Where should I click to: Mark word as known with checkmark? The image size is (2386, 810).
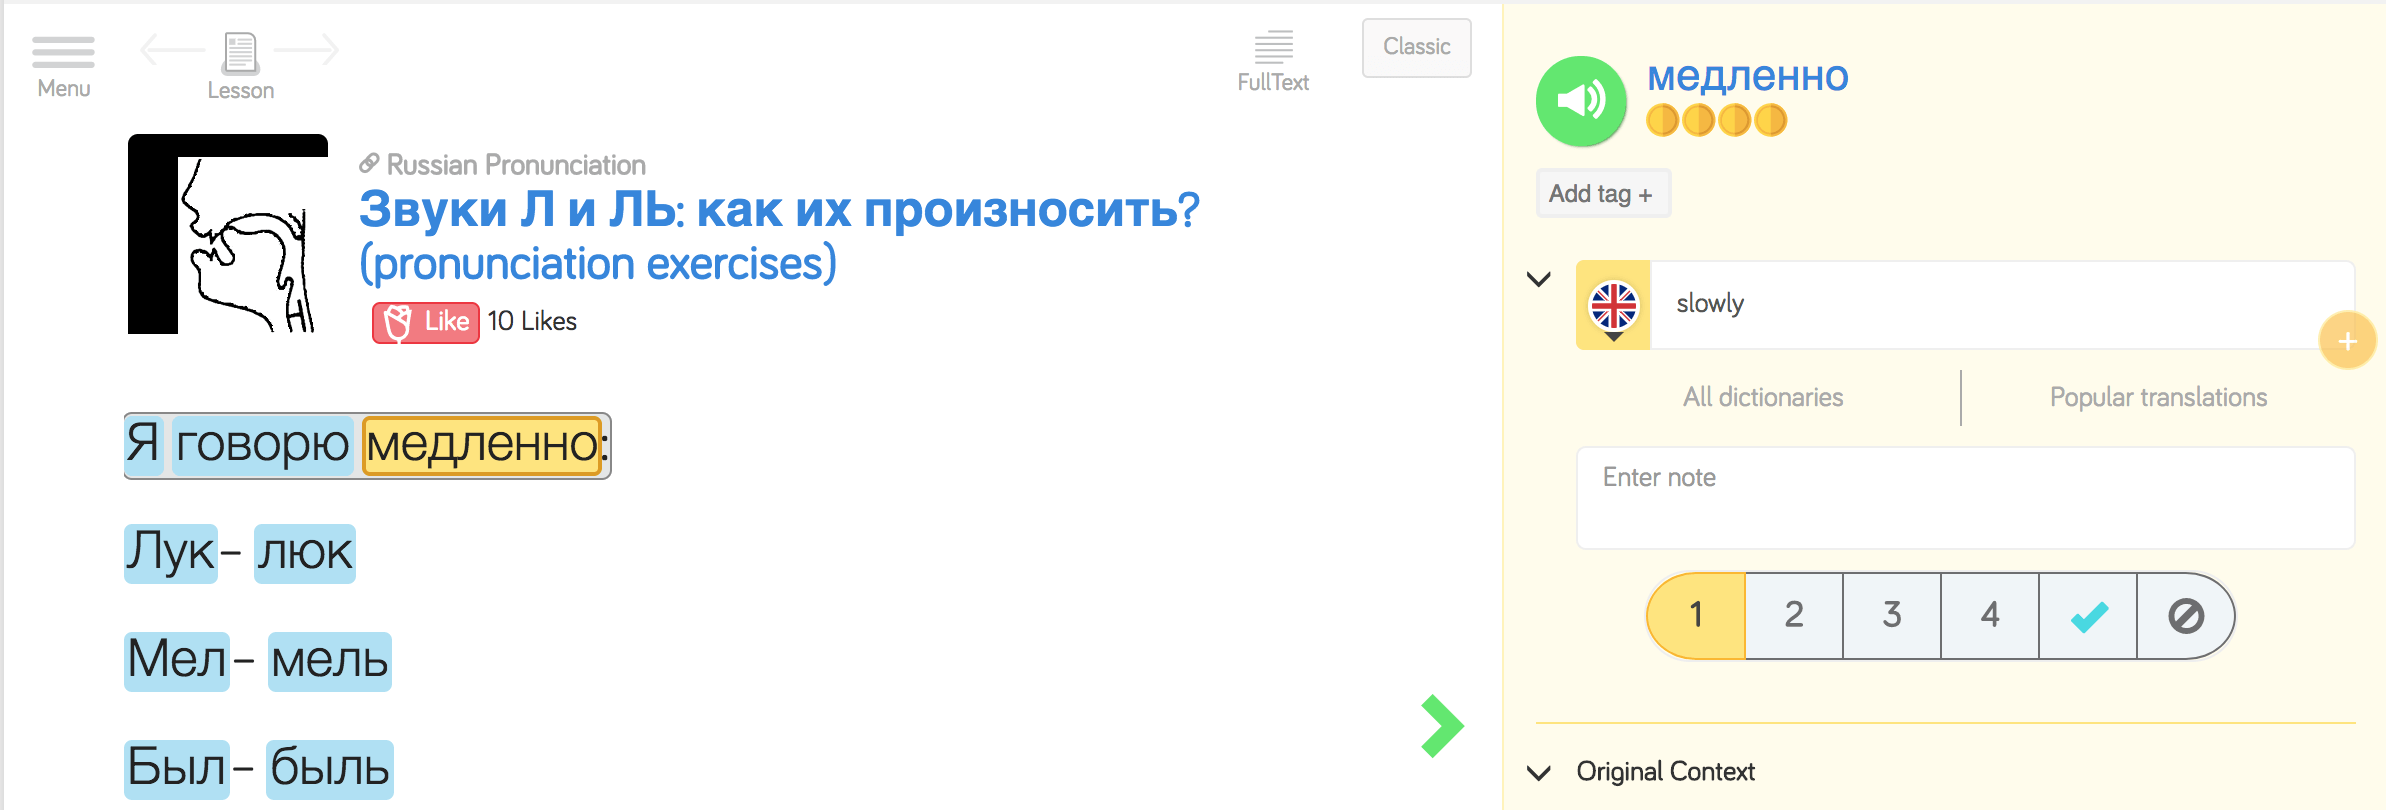pos(2088,615)
